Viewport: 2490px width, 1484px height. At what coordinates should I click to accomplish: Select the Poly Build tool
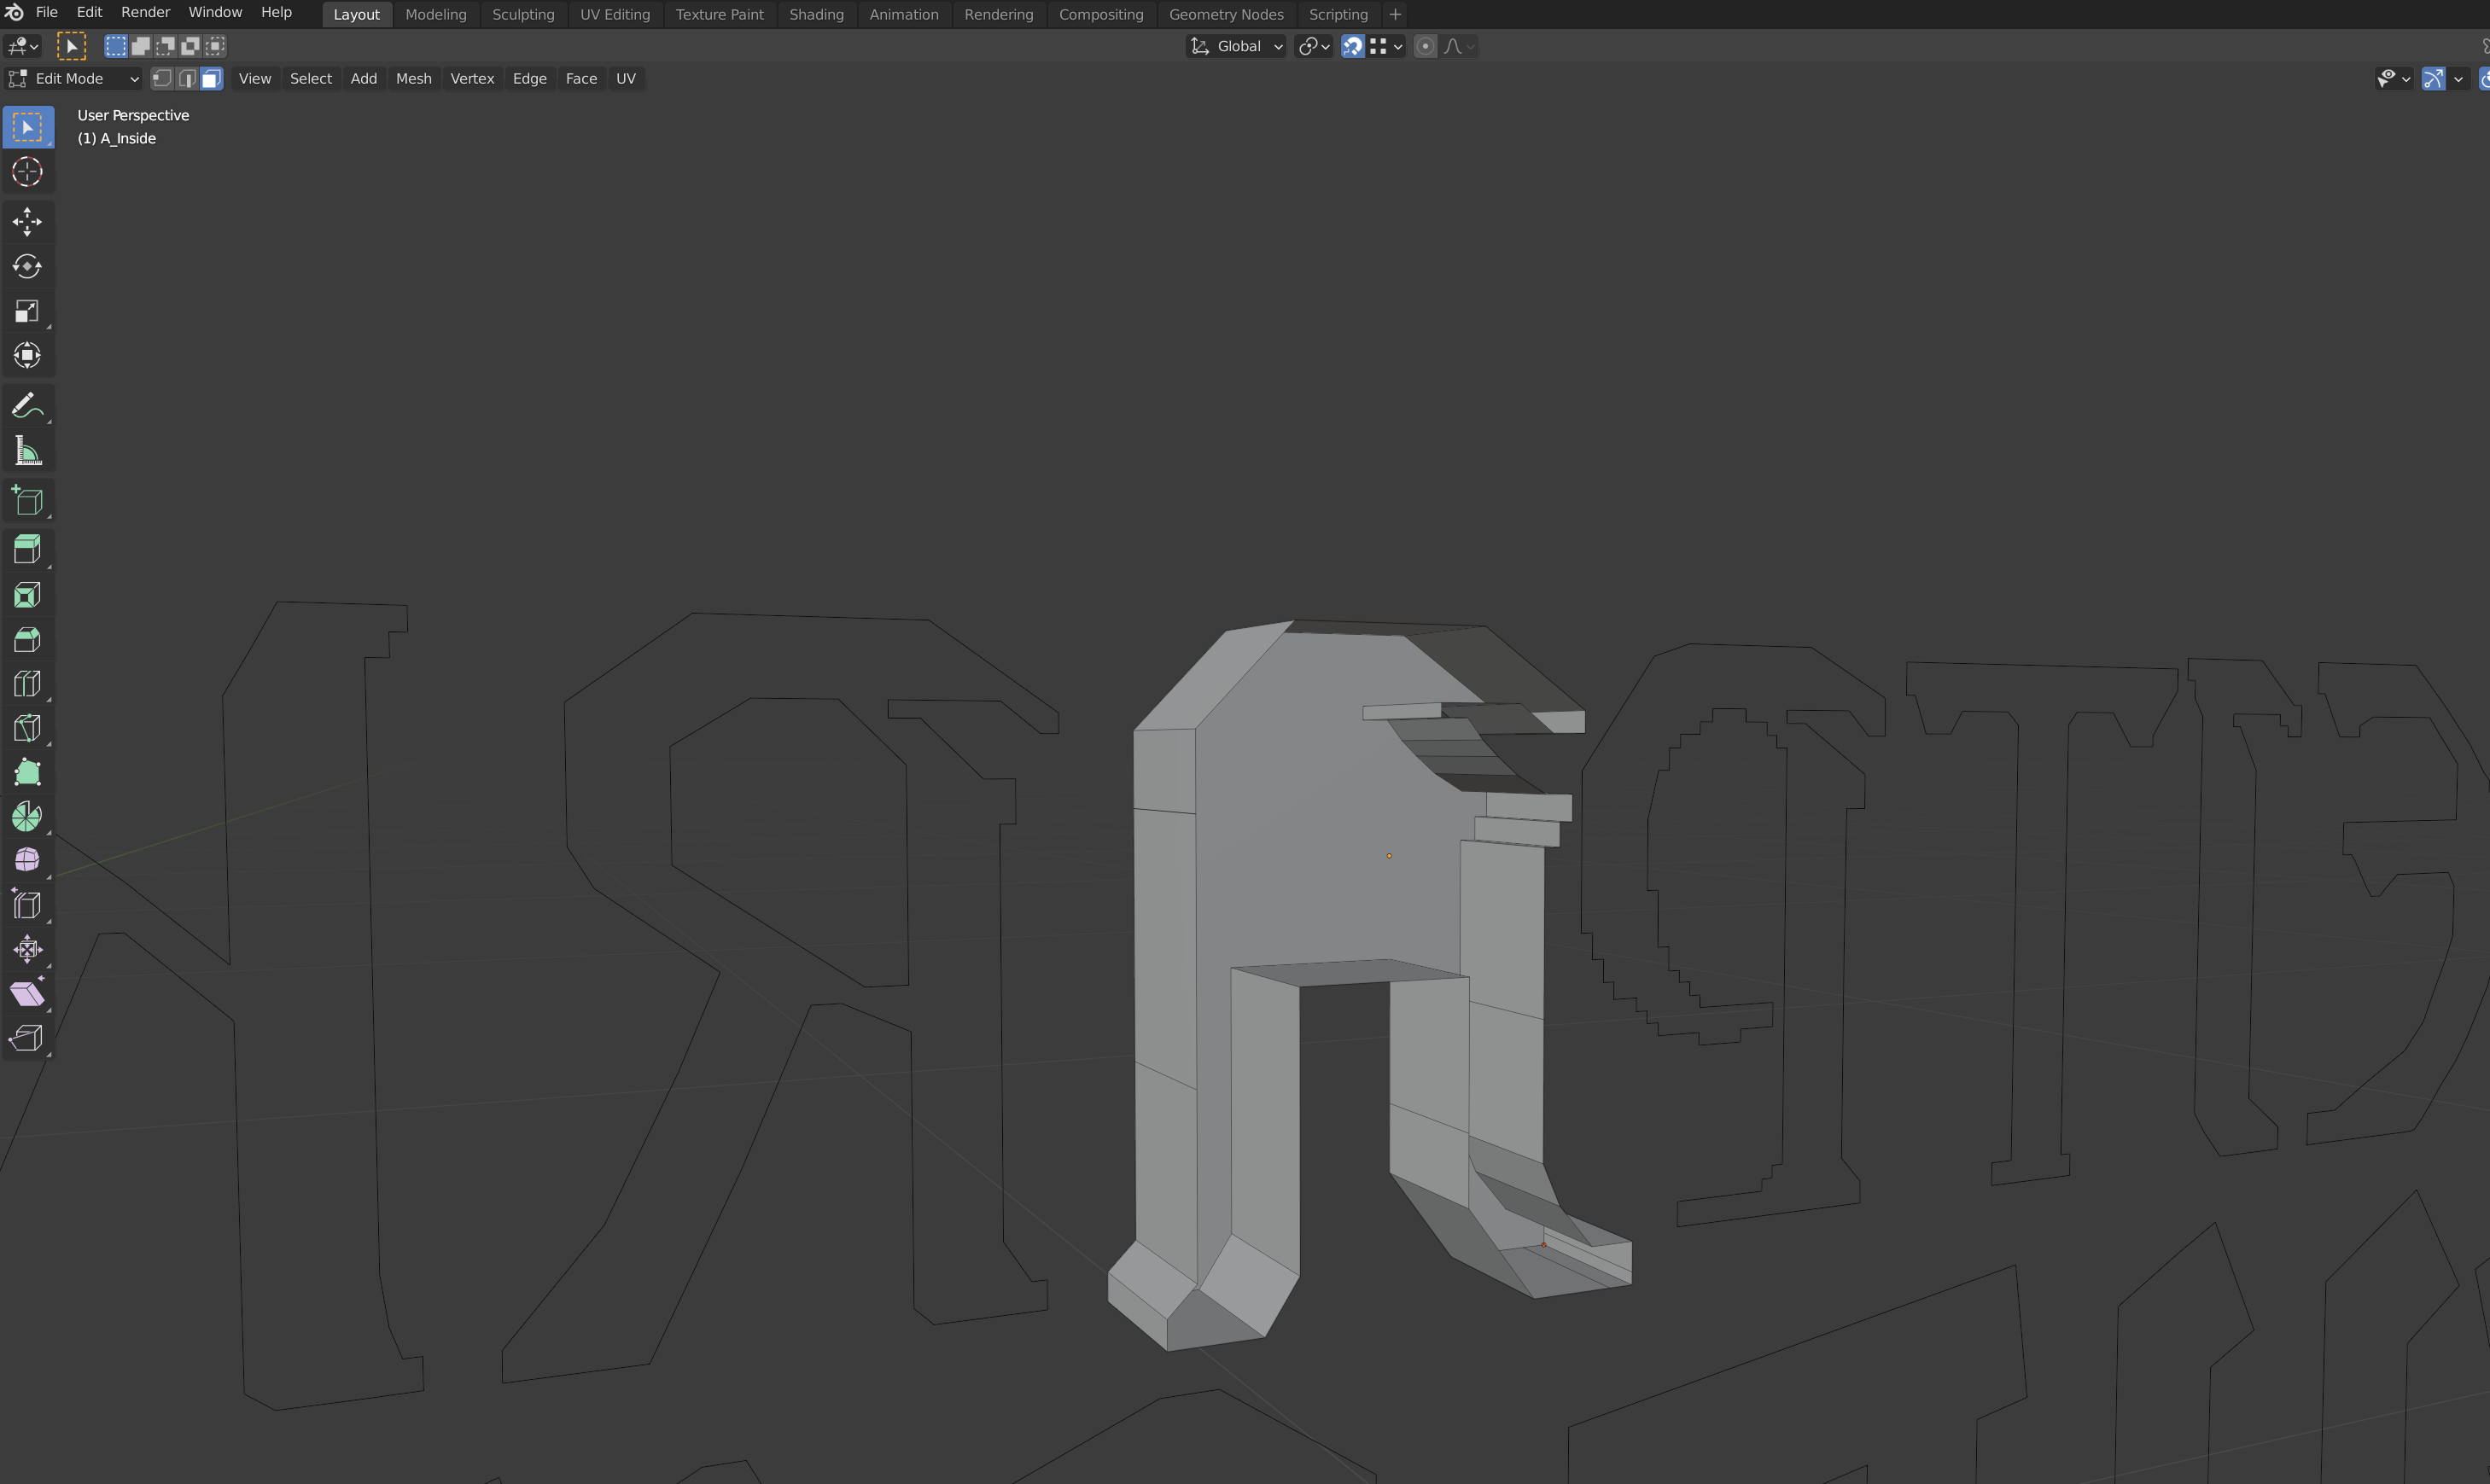(28, 772)
